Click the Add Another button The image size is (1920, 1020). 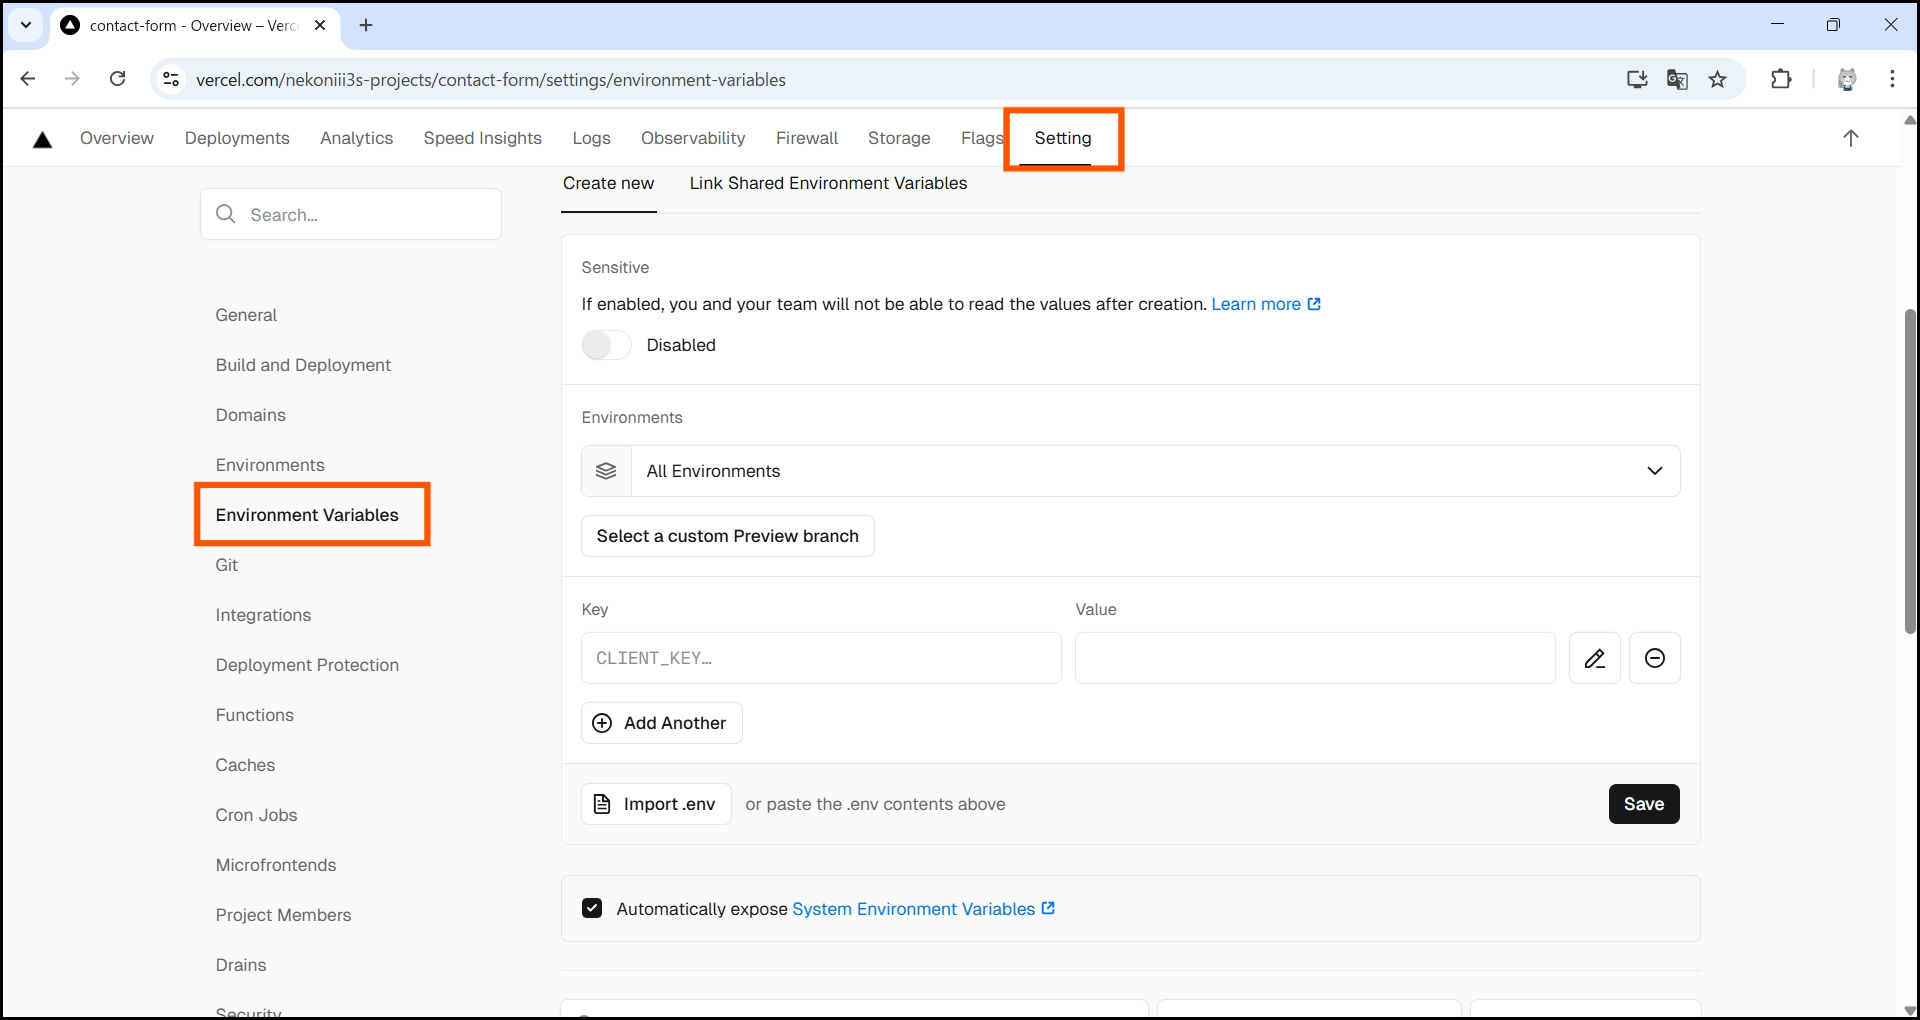661,723
